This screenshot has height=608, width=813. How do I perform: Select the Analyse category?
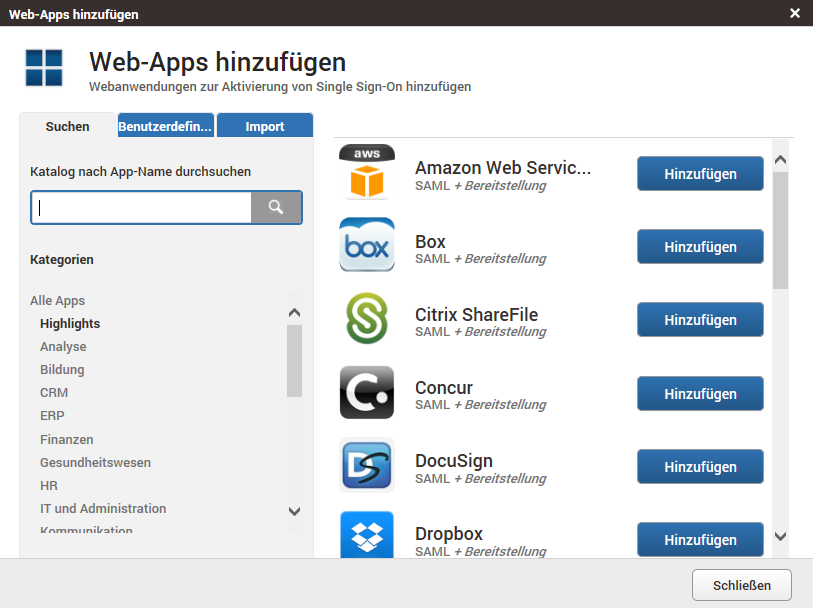(63, 346)
